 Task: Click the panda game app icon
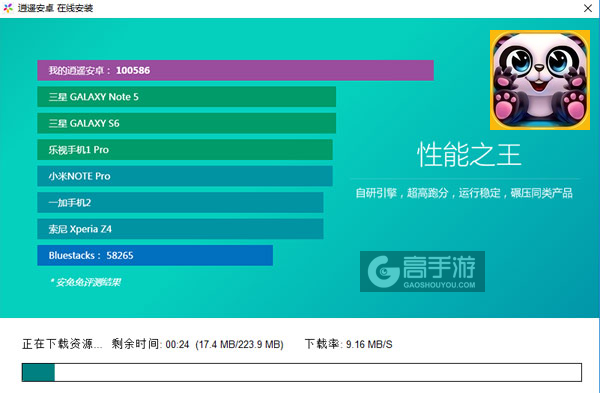540,80
